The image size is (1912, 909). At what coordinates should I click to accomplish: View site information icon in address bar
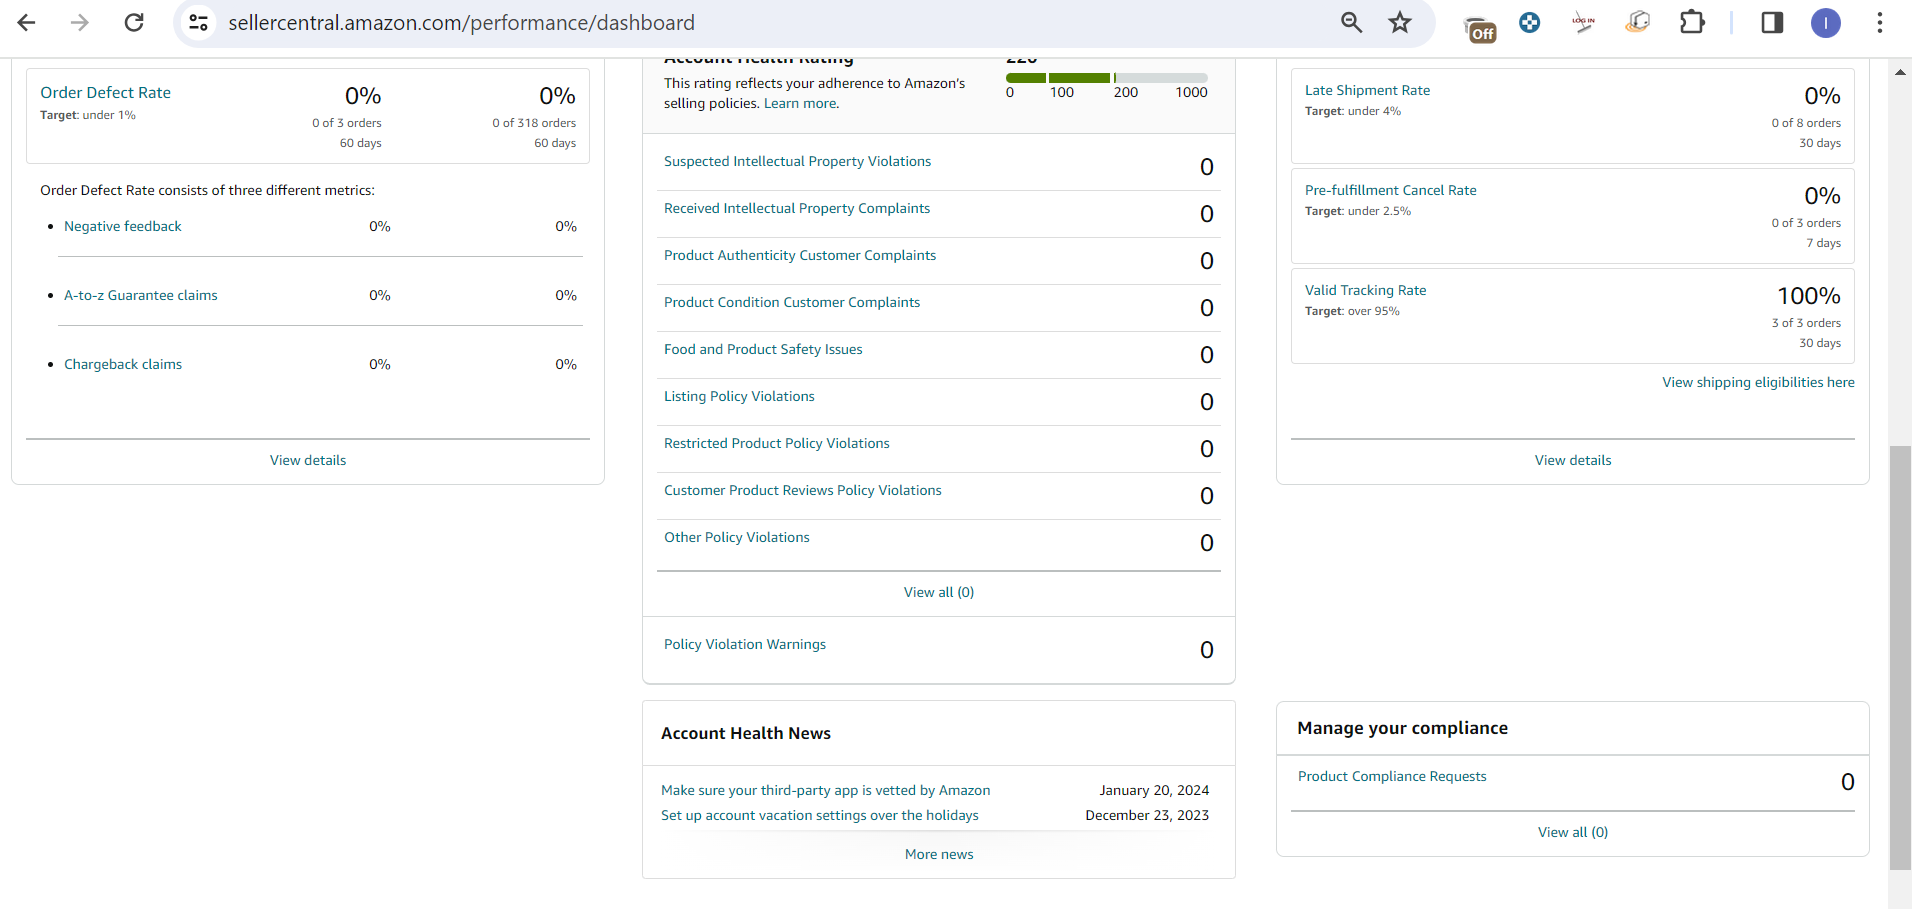tap(199, 22)
